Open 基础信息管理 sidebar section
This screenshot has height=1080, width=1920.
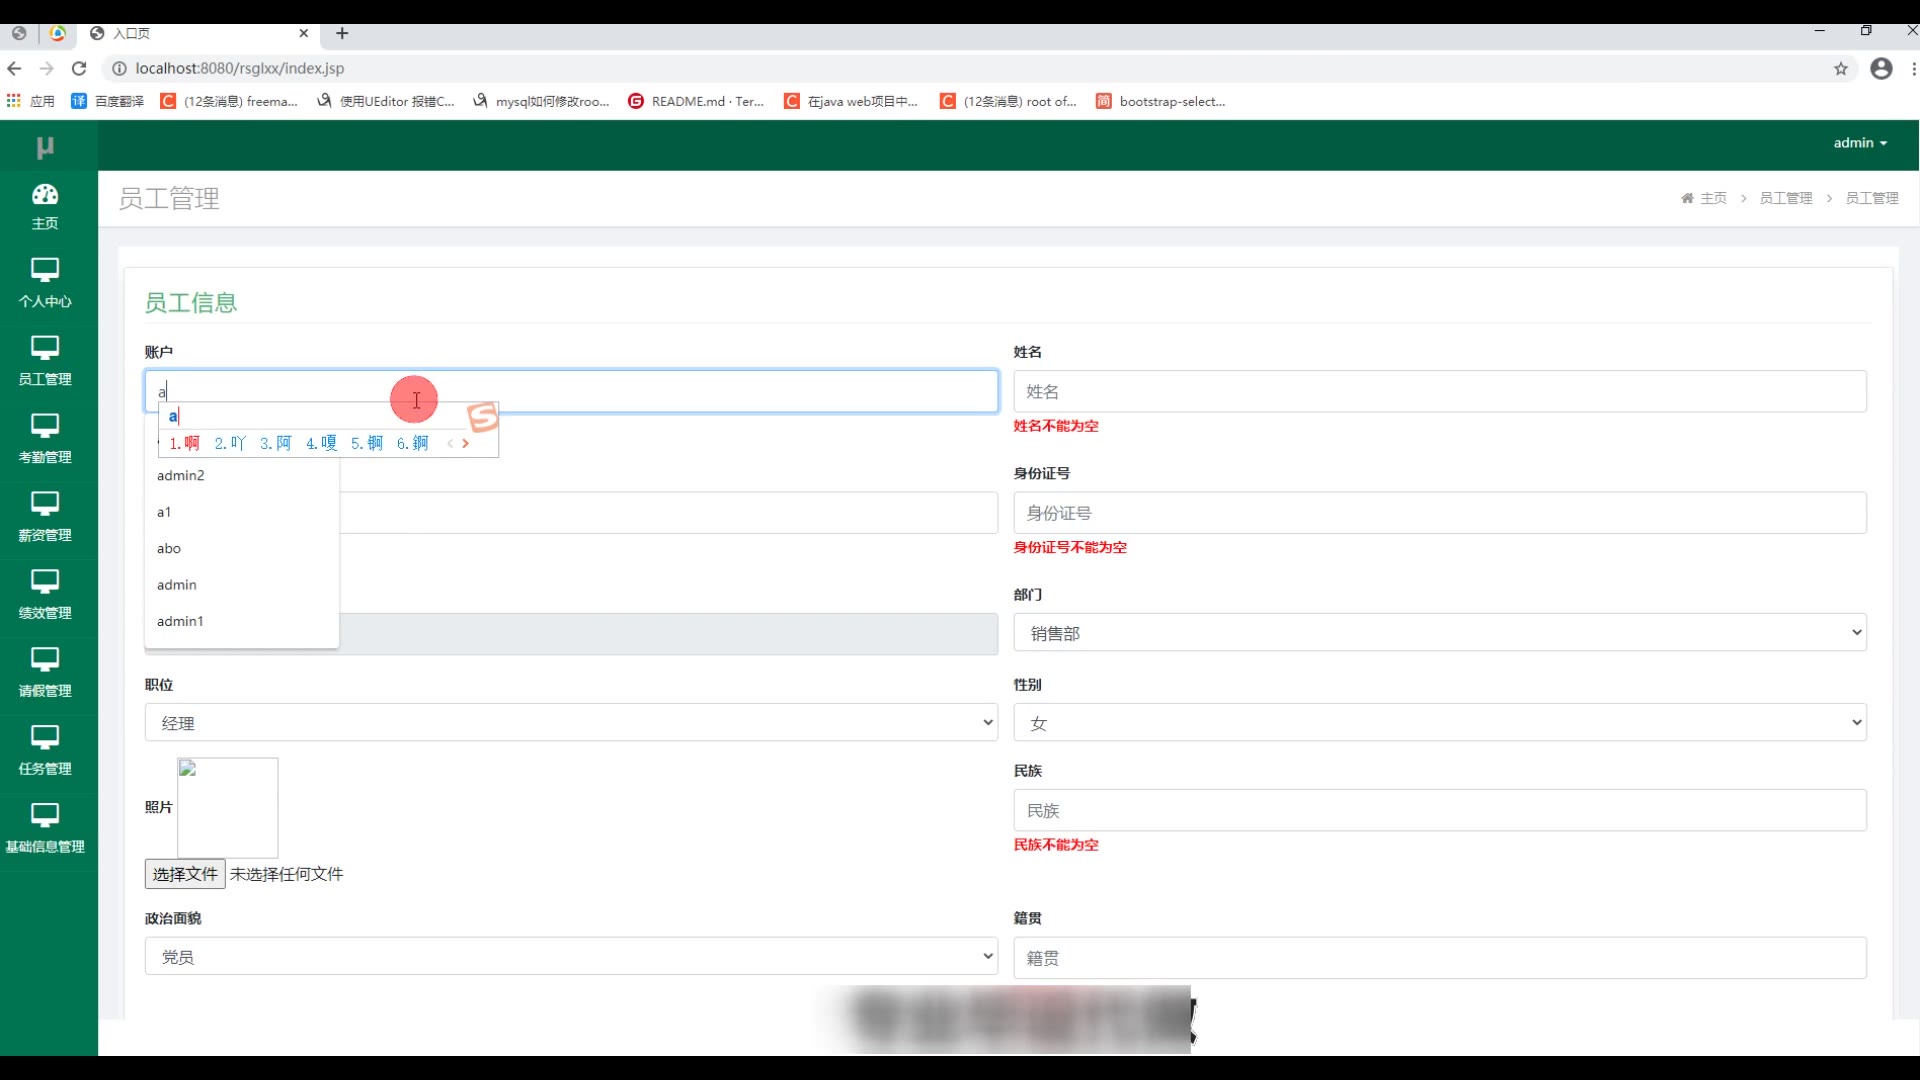click(x=45, y=829)
